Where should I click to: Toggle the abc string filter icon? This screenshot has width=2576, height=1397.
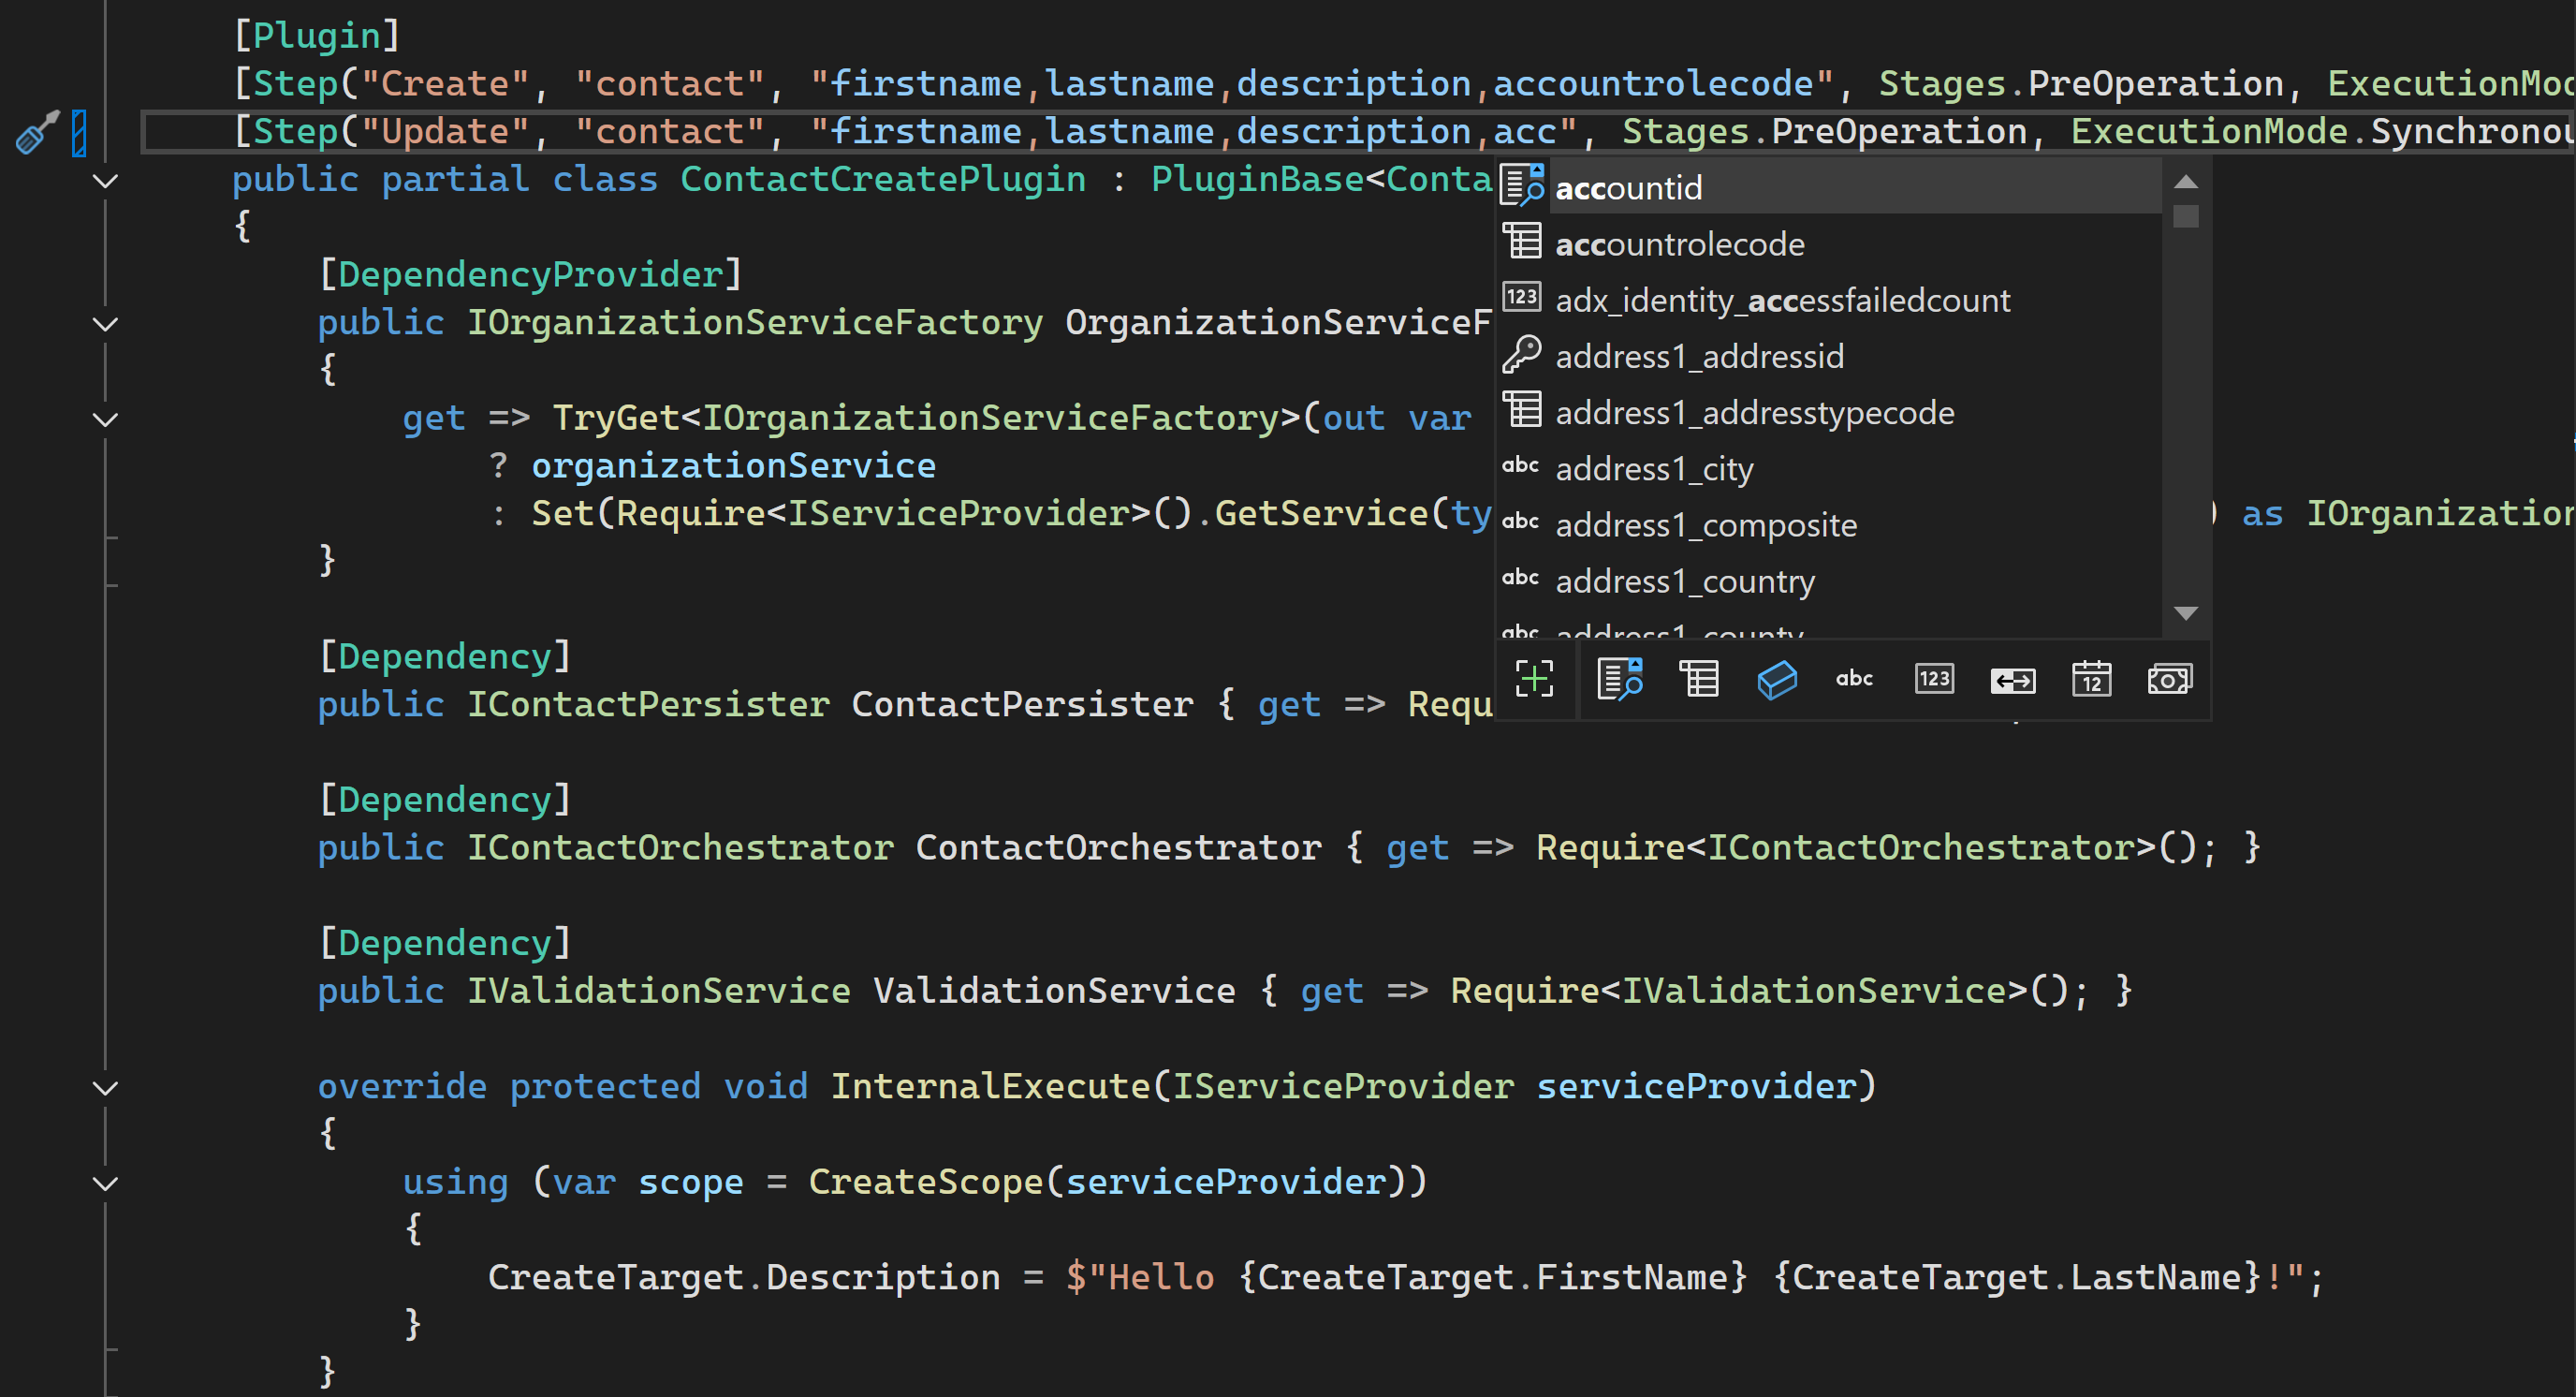click(x=1854, y=679)
